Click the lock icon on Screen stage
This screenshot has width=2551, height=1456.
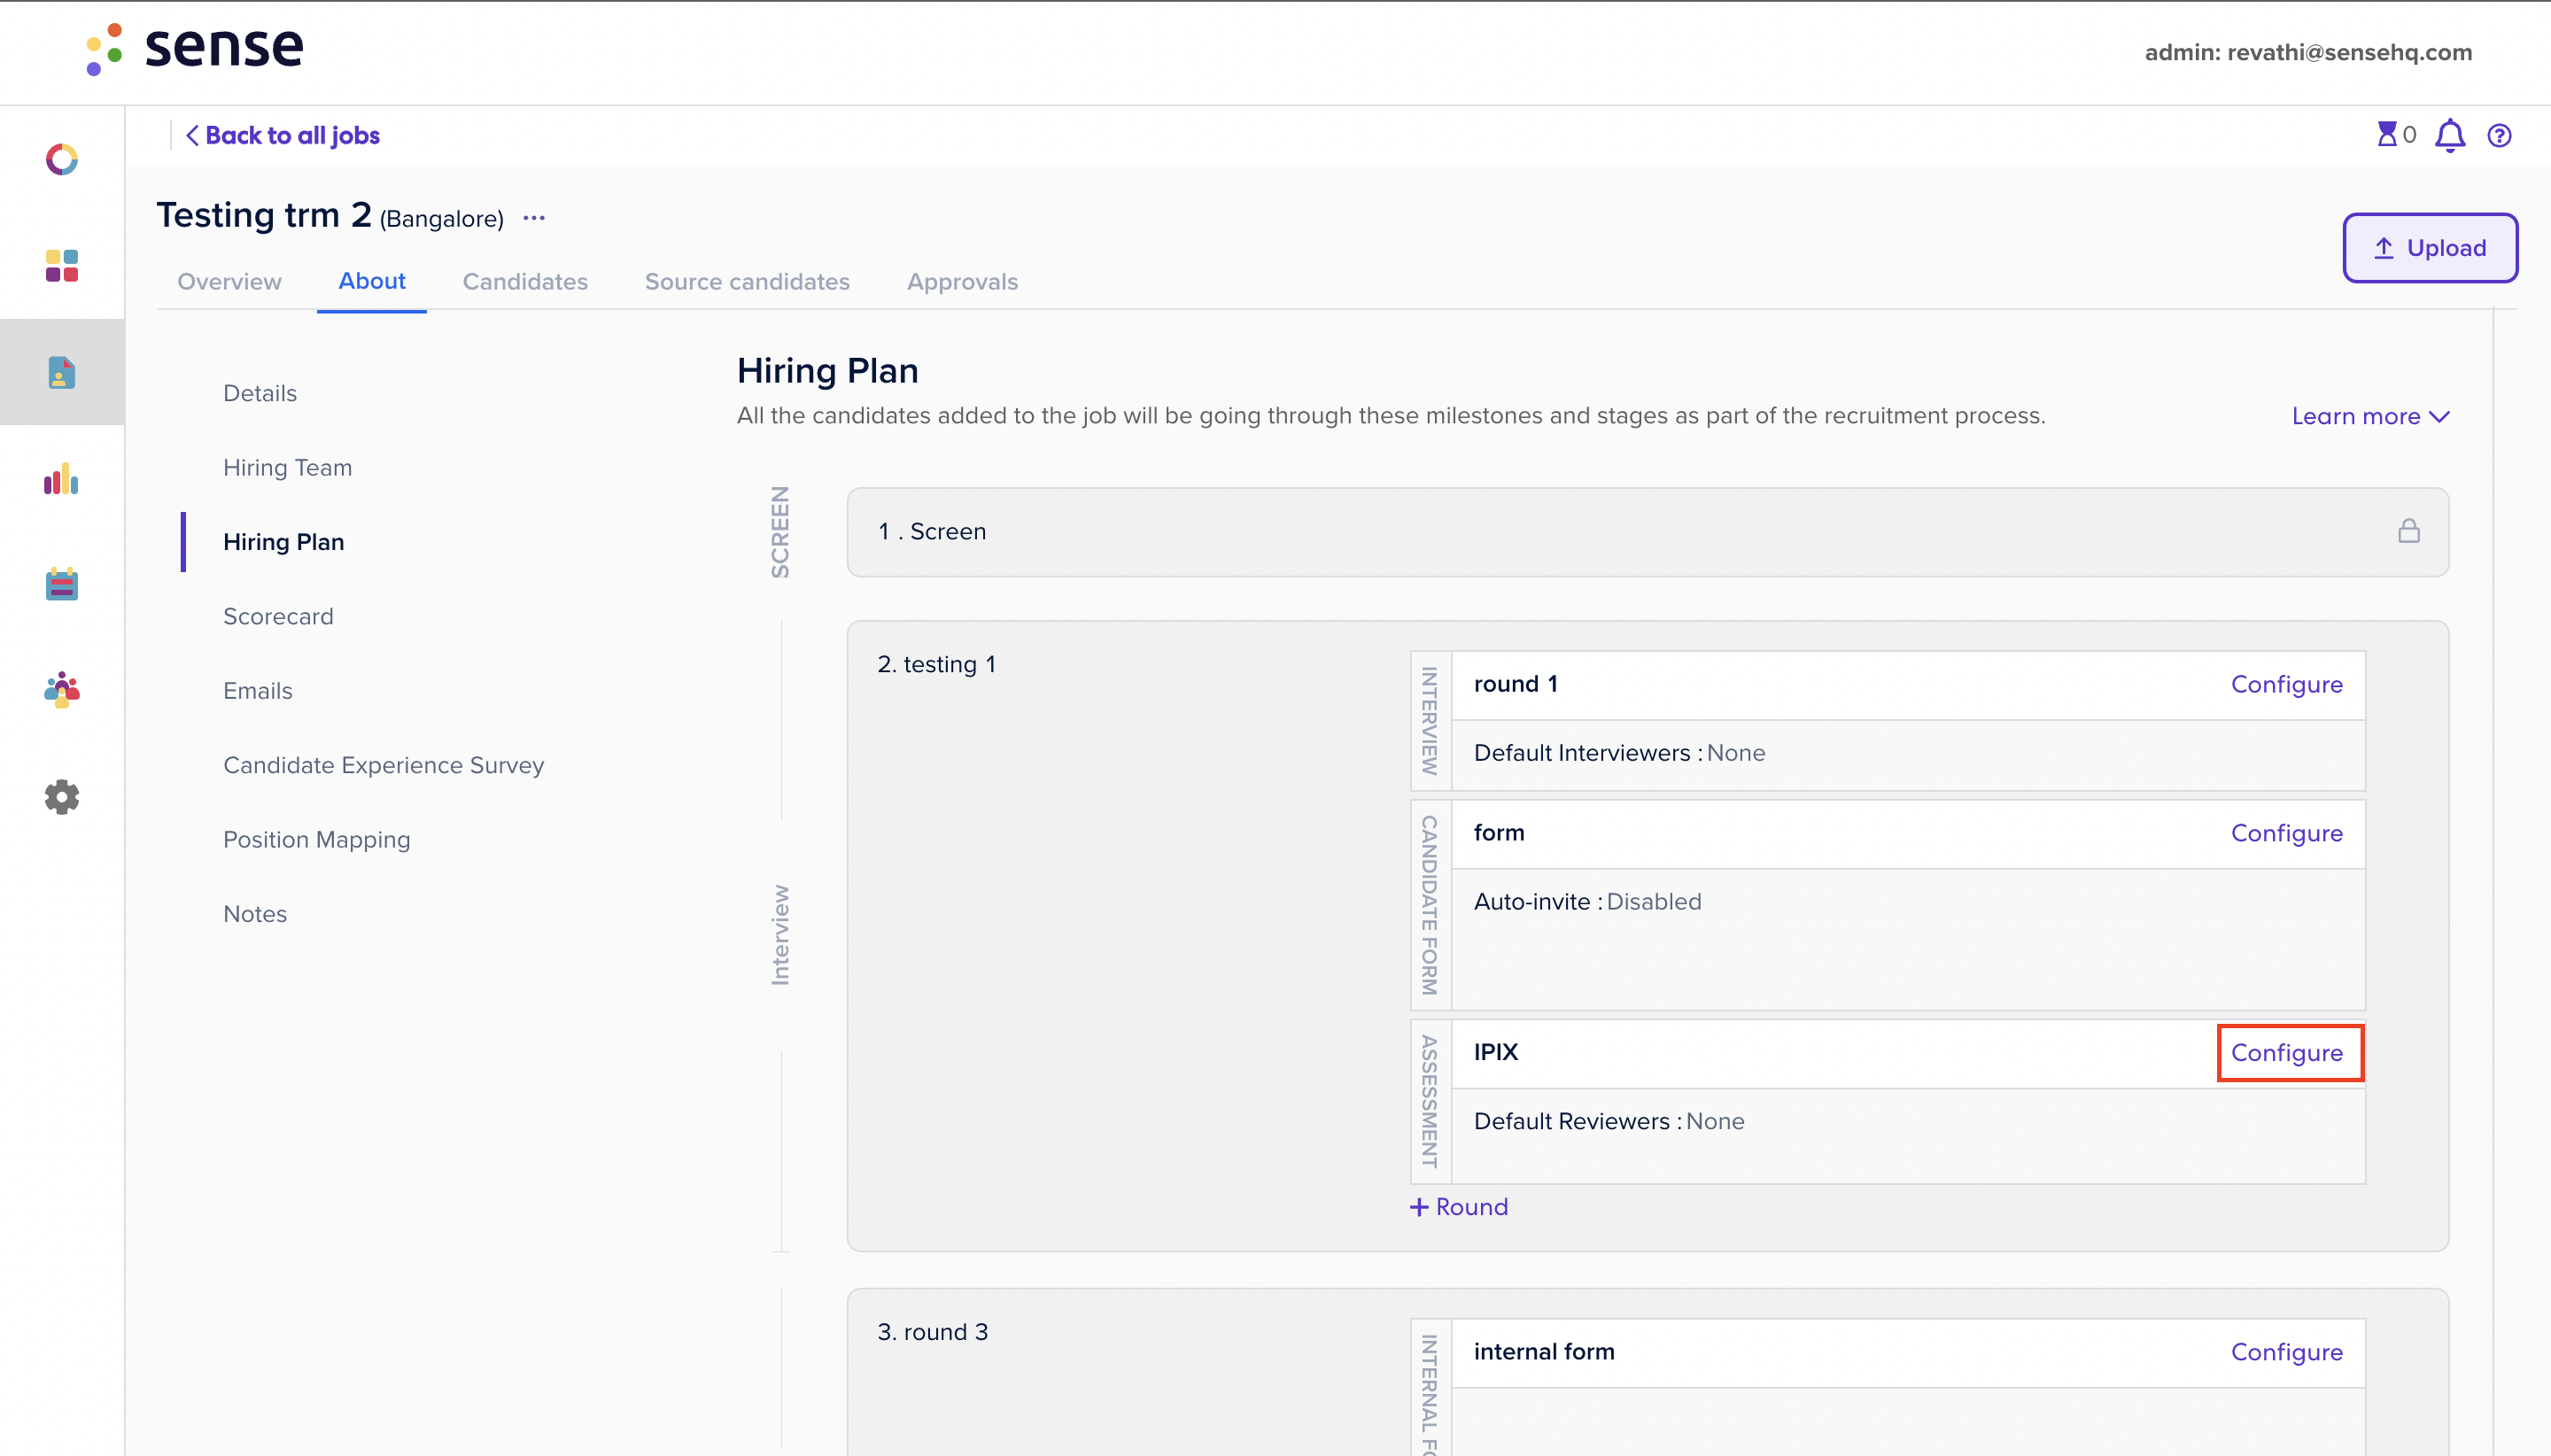2409,531
